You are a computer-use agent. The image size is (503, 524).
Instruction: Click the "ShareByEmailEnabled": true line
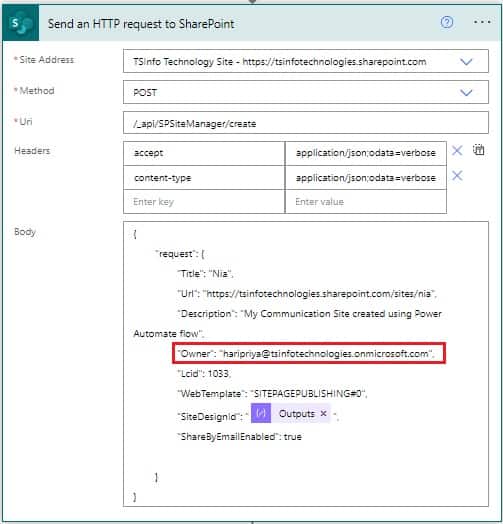(x=239, y=436)
